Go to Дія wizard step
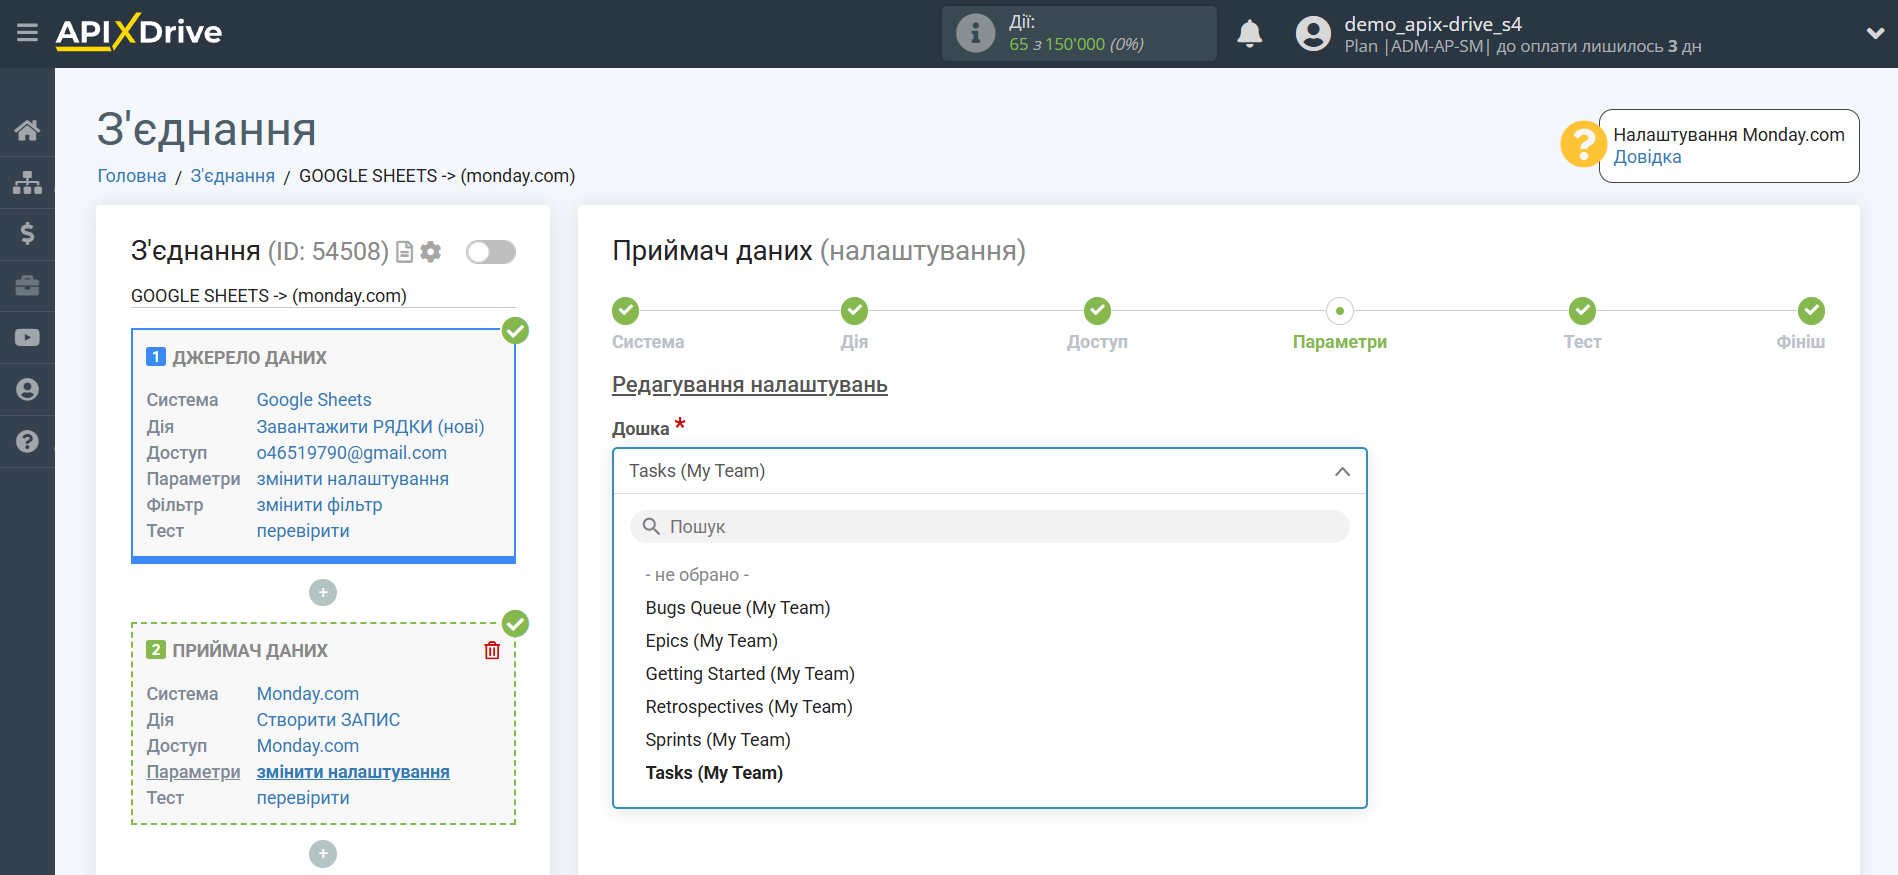The image size is (1898, 875). tap(855, 311)
